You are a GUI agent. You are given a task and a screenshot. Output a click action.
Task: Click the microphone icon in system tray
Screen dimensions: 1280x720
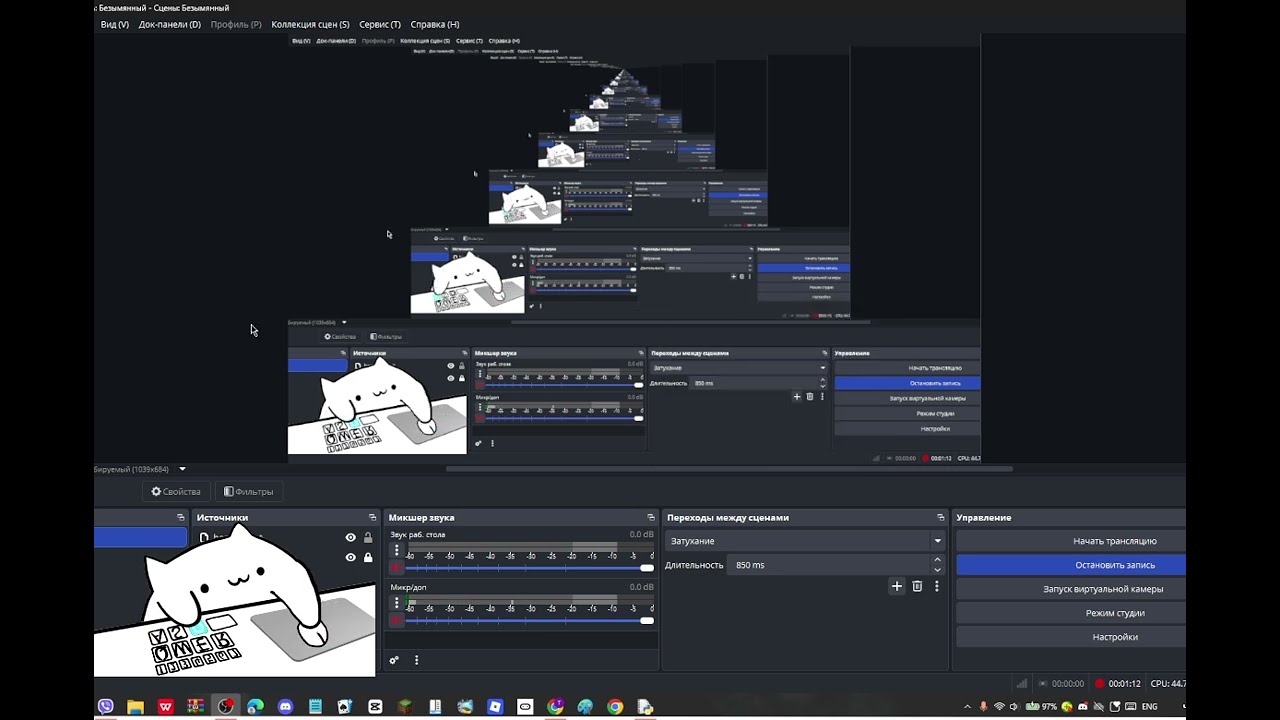coord(984,707)
